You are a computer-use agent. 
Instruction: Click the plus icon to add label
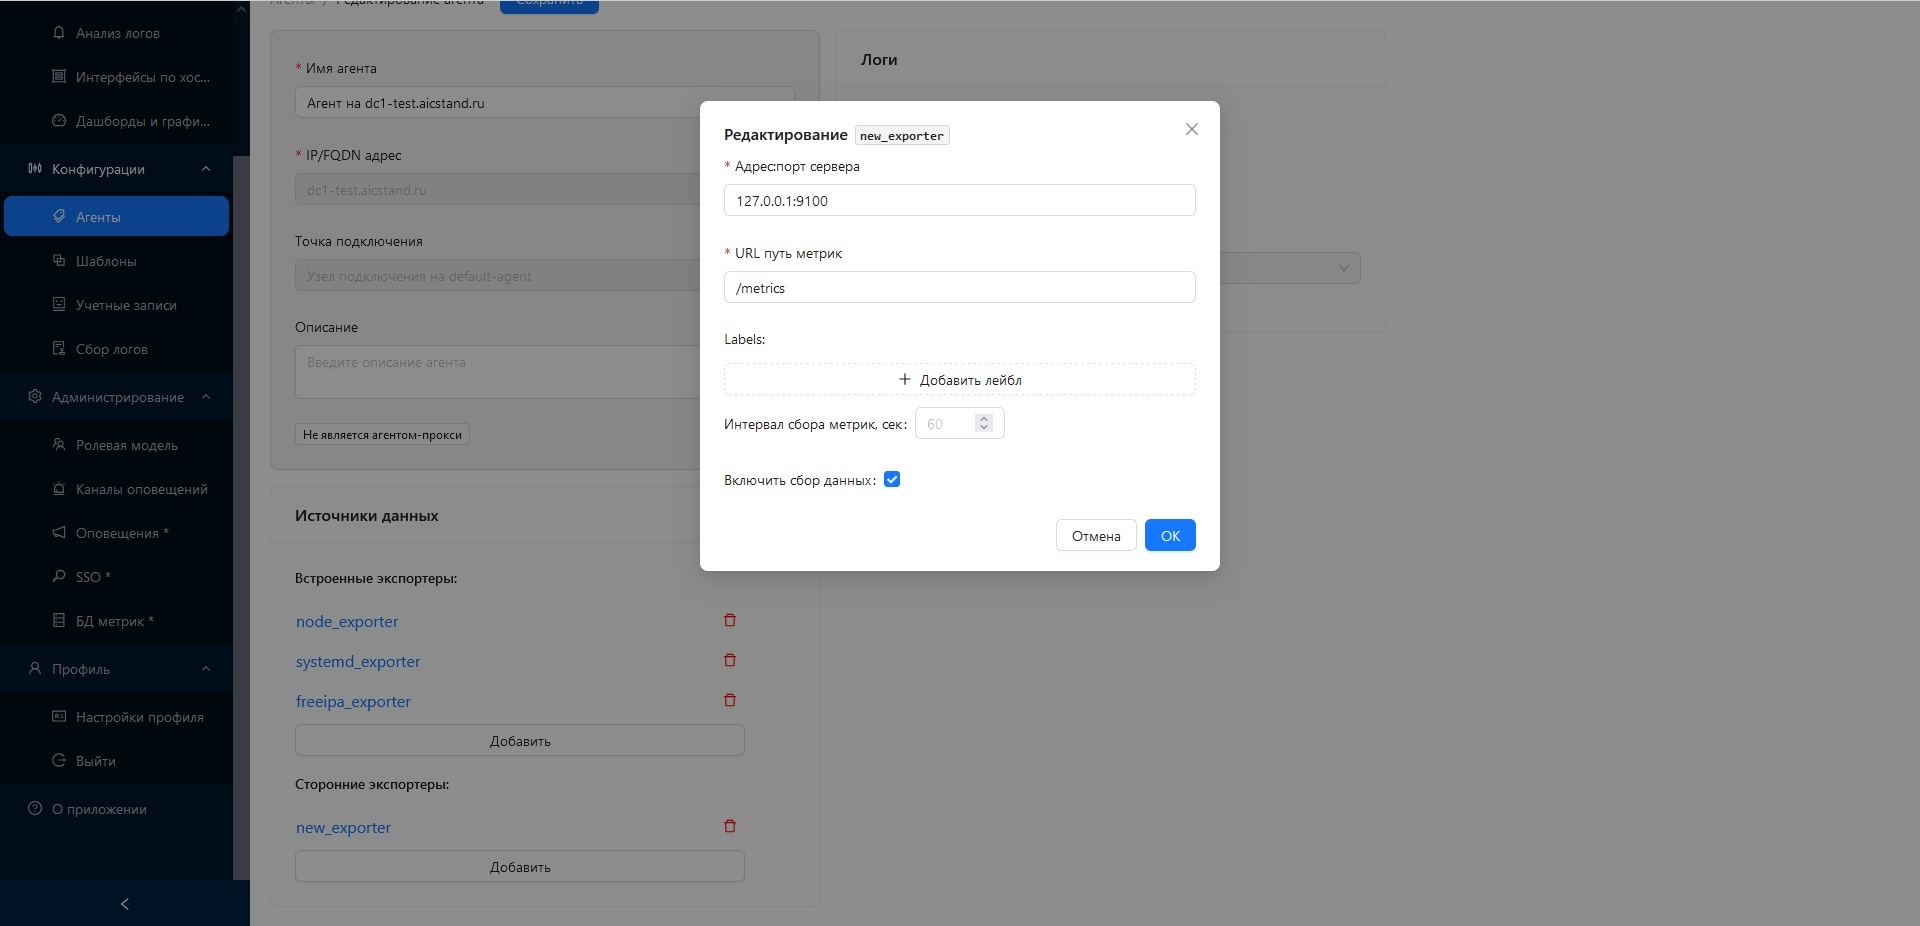point(905,380)
